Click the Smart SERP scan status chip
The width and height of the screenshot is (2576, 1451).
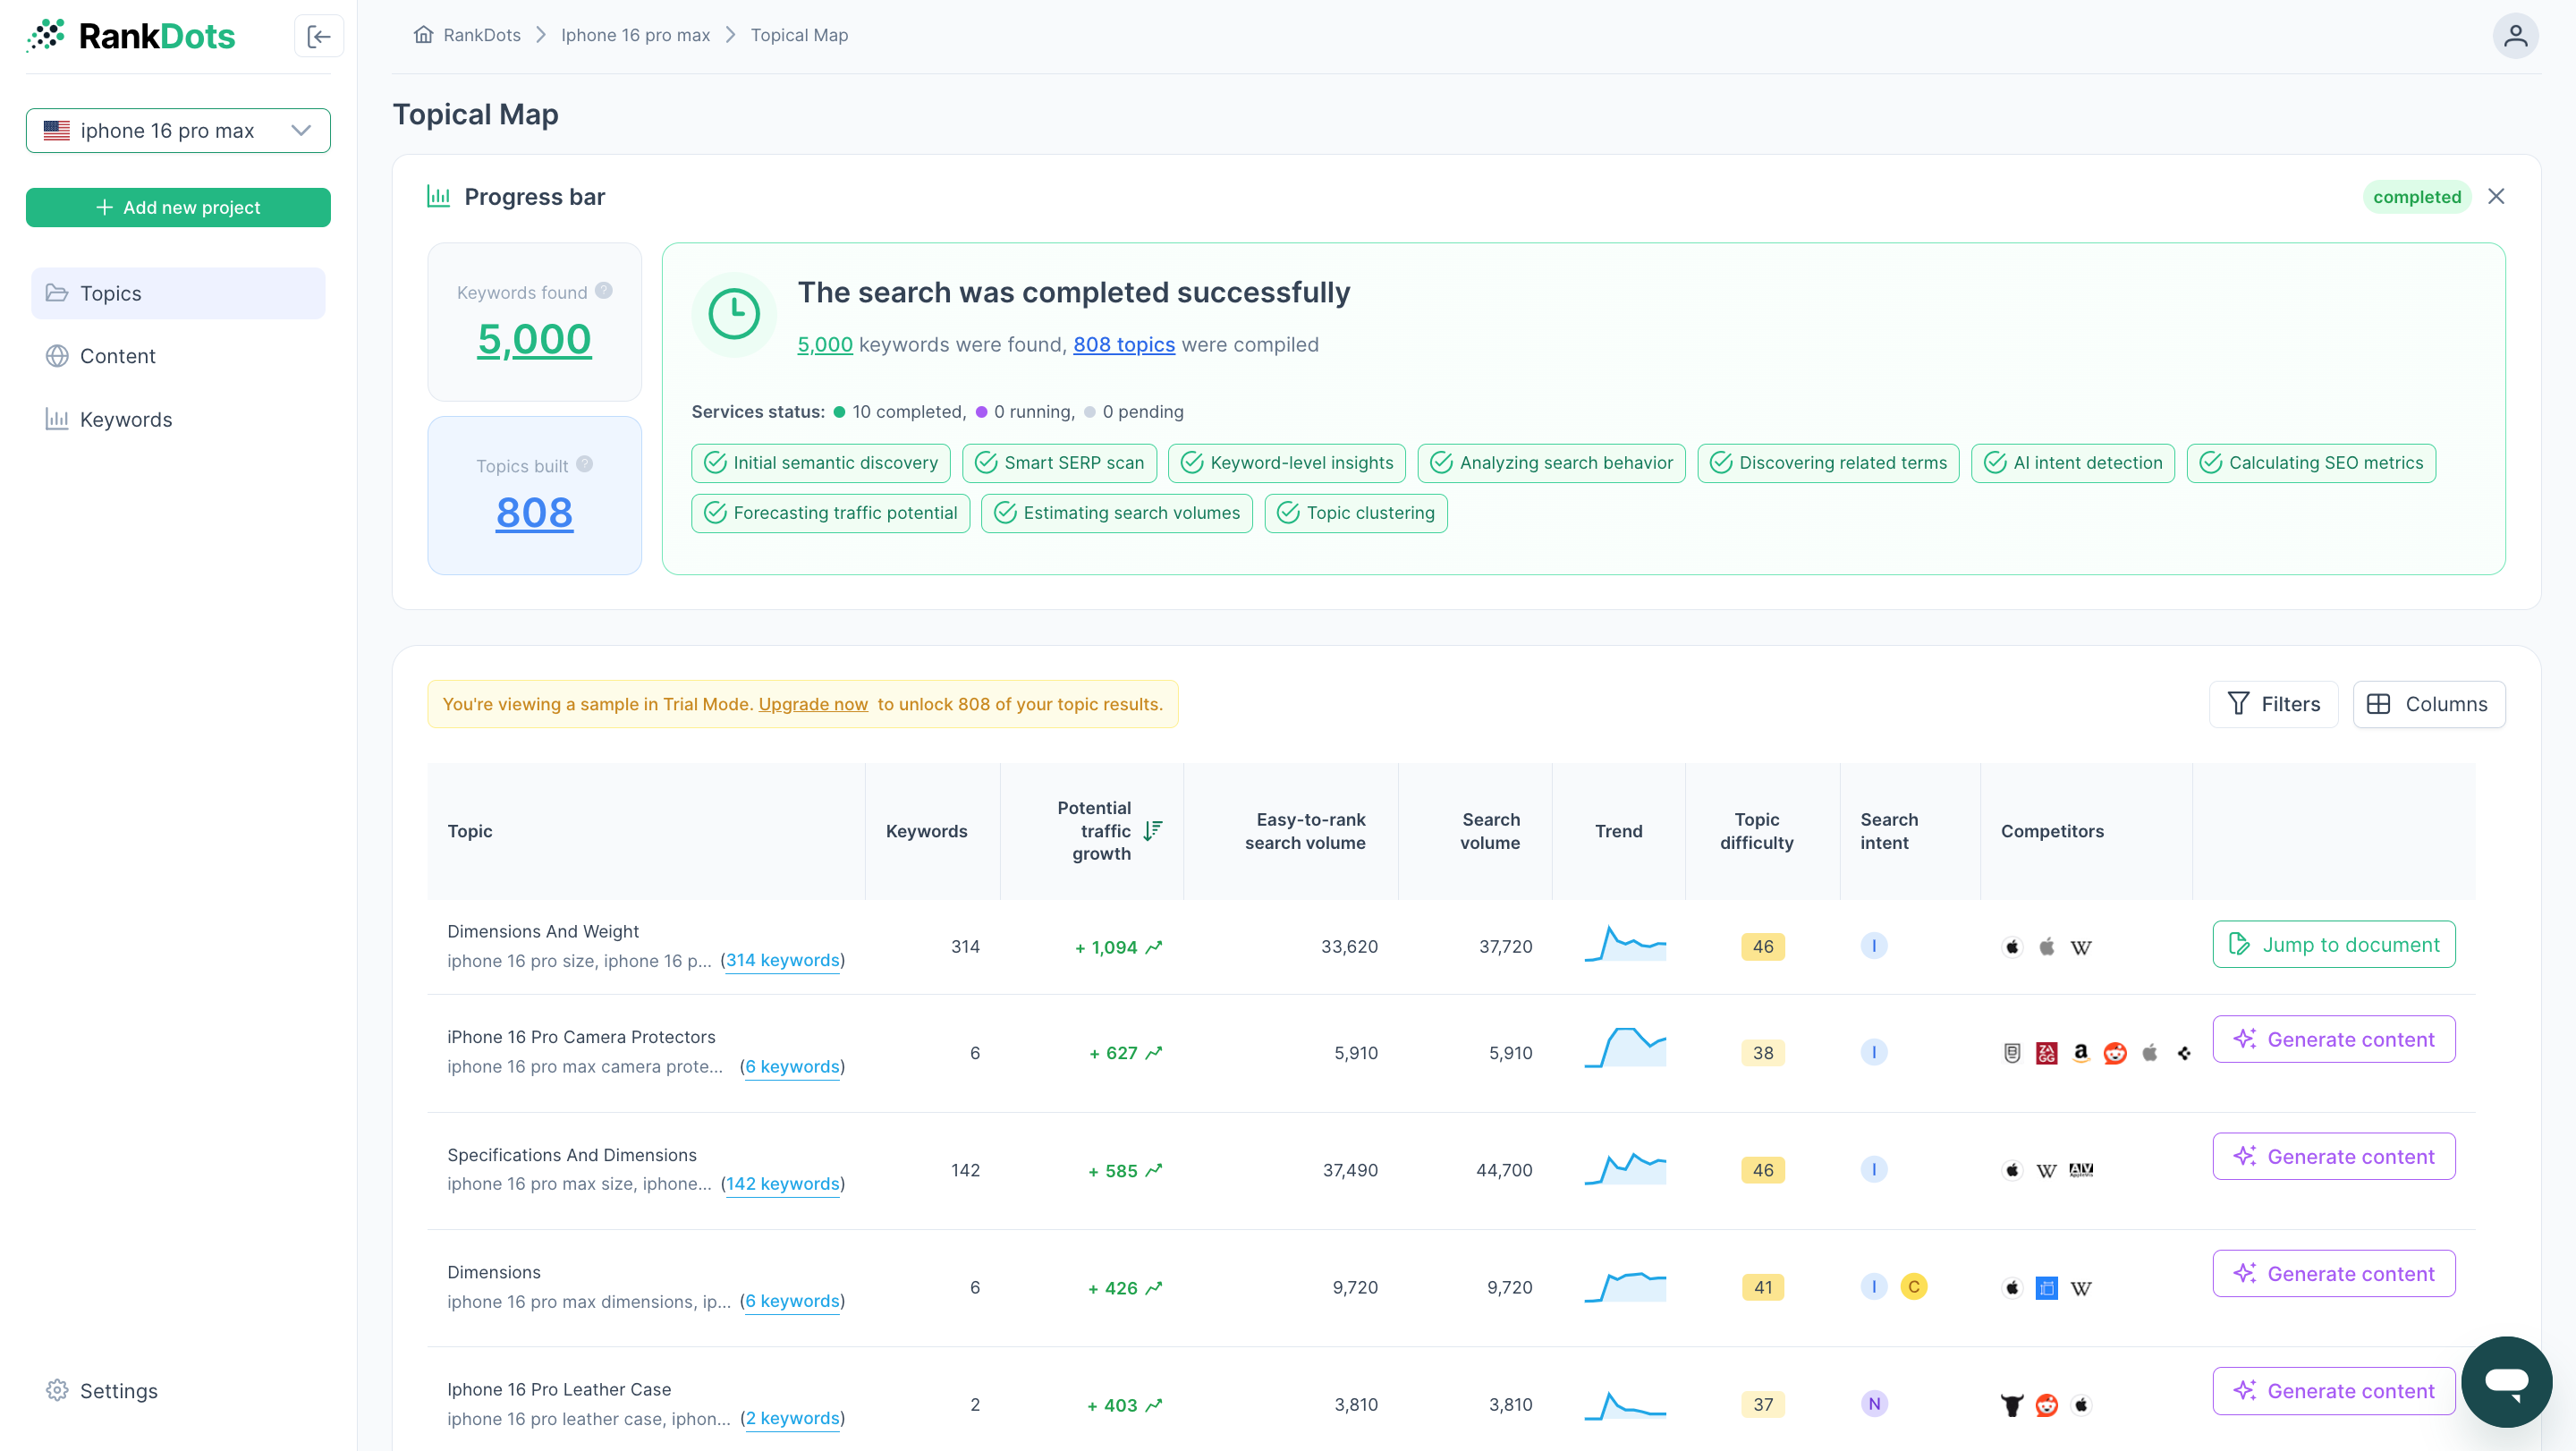point(1059,463)
